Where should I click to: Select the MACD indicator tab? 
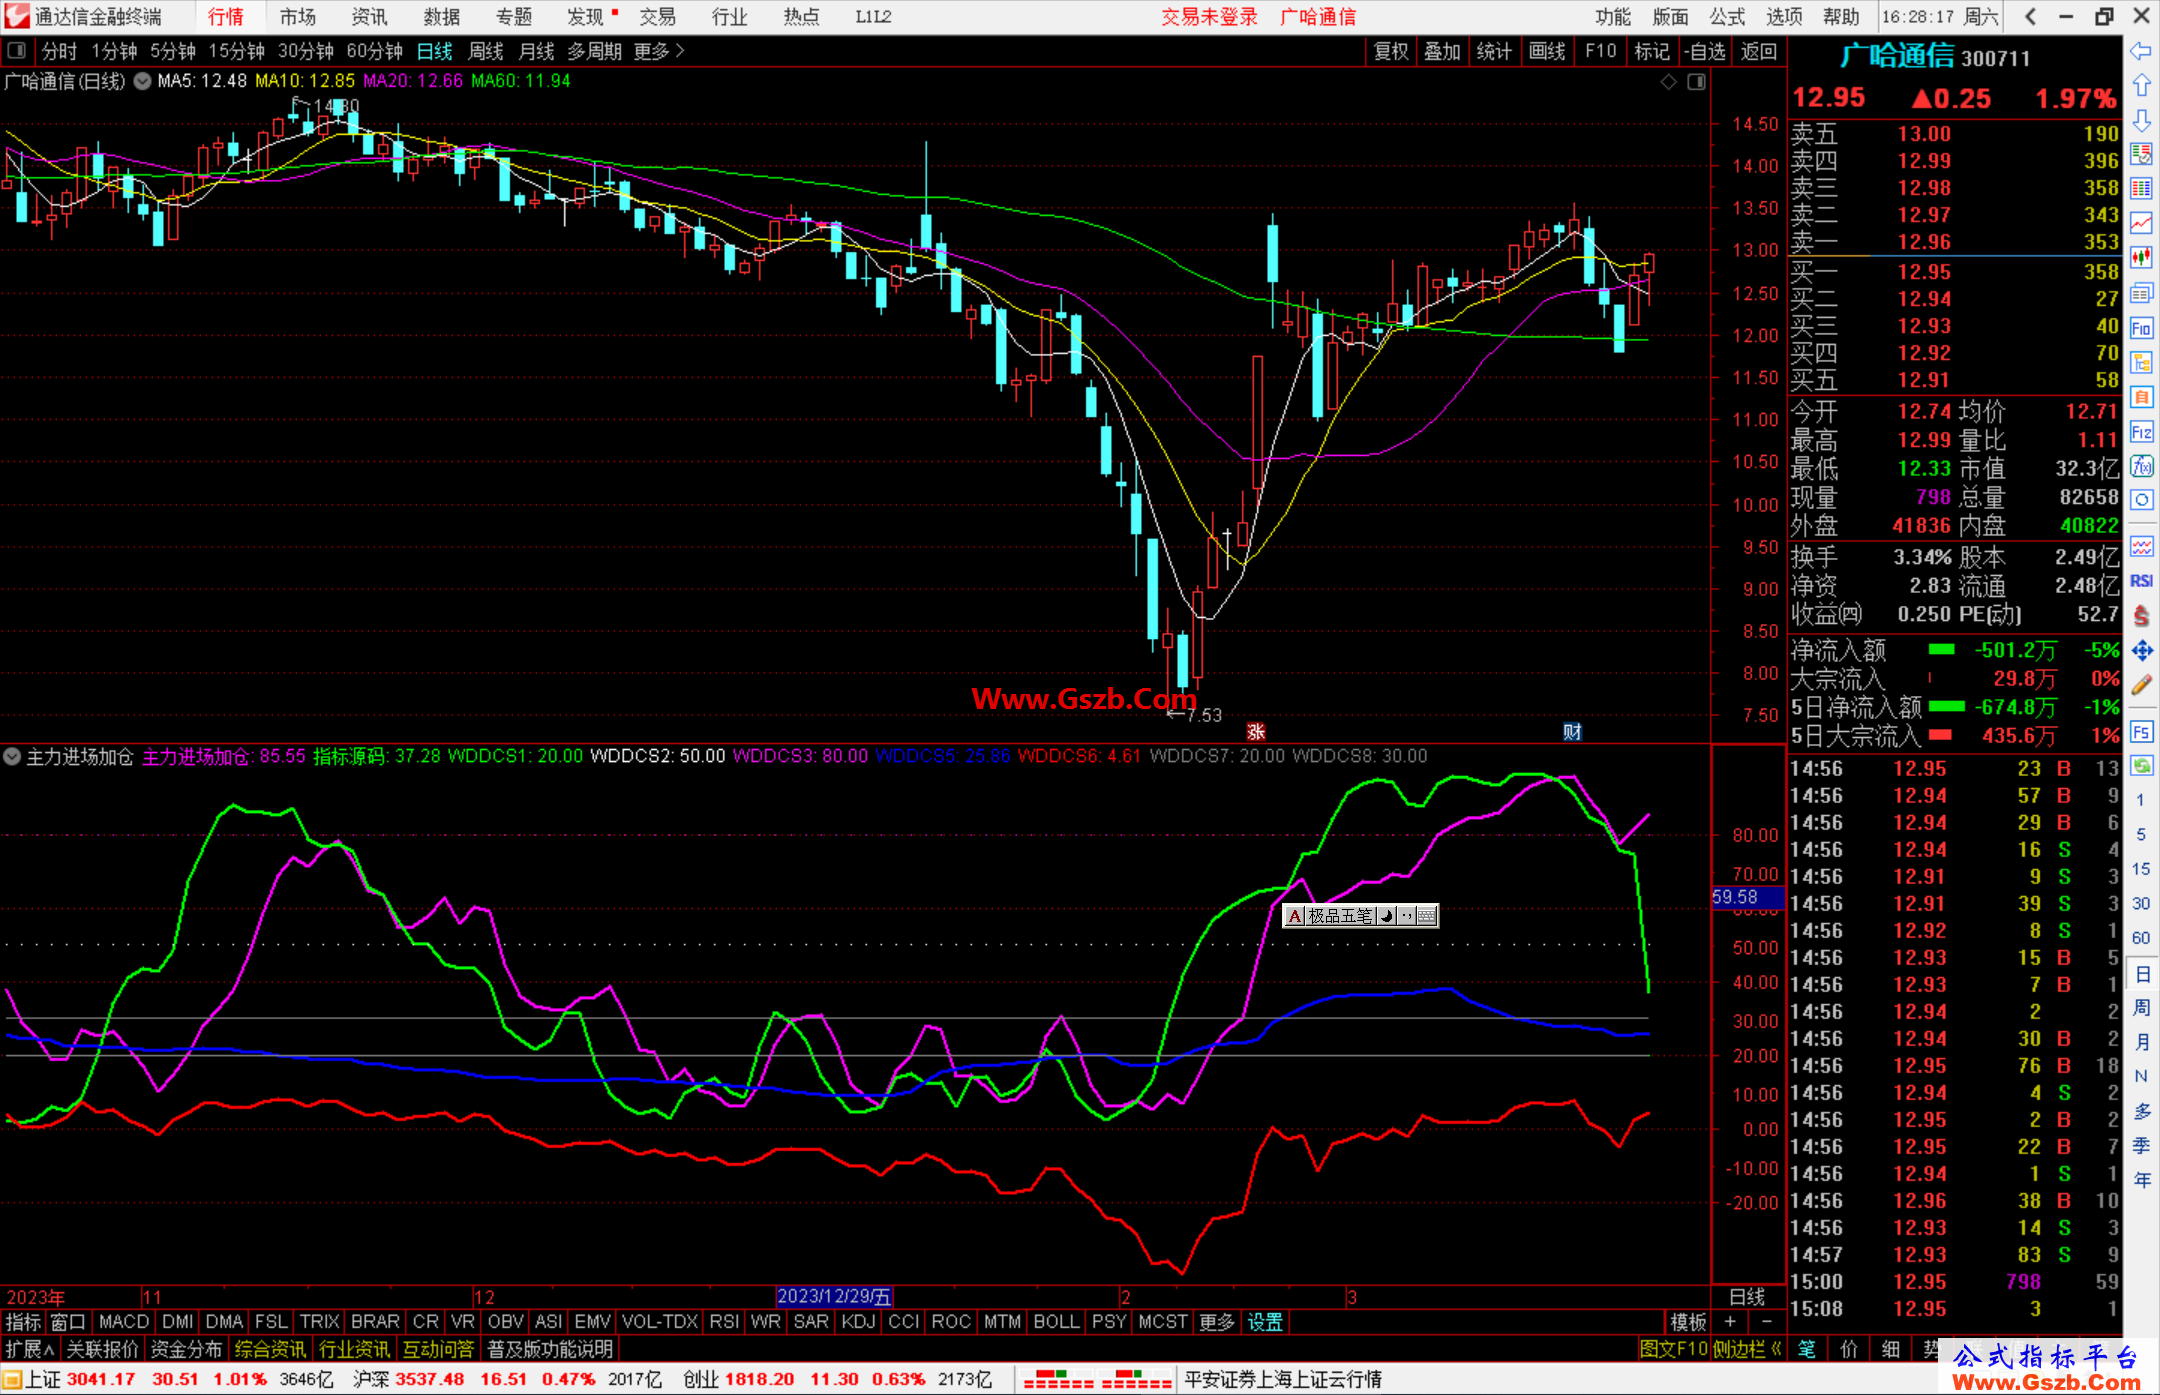[x=124, y=1322]
